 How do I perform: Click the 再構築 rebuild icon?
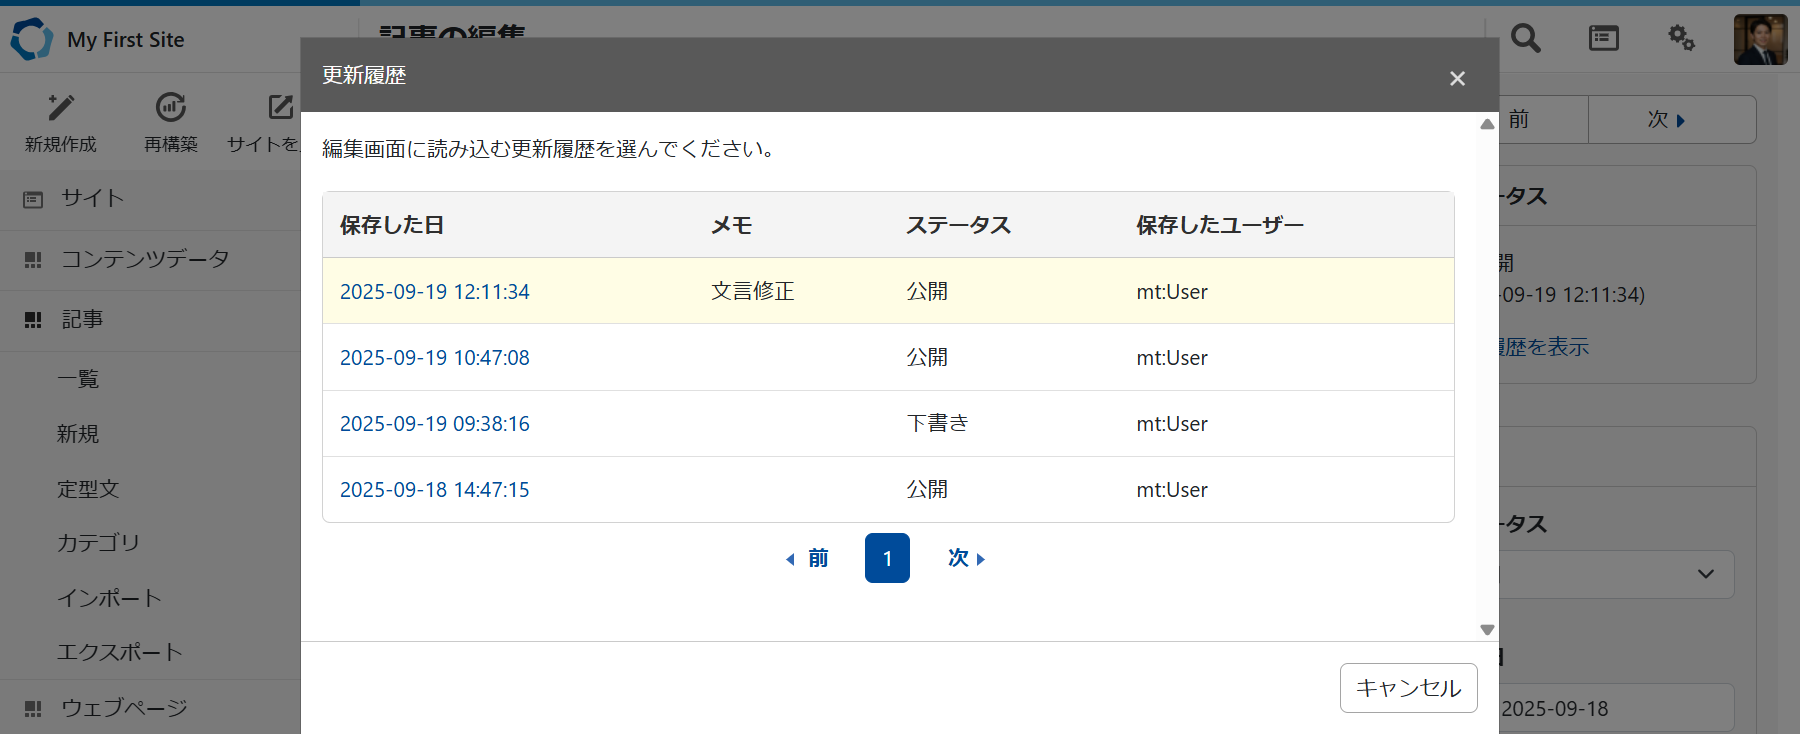171,107
